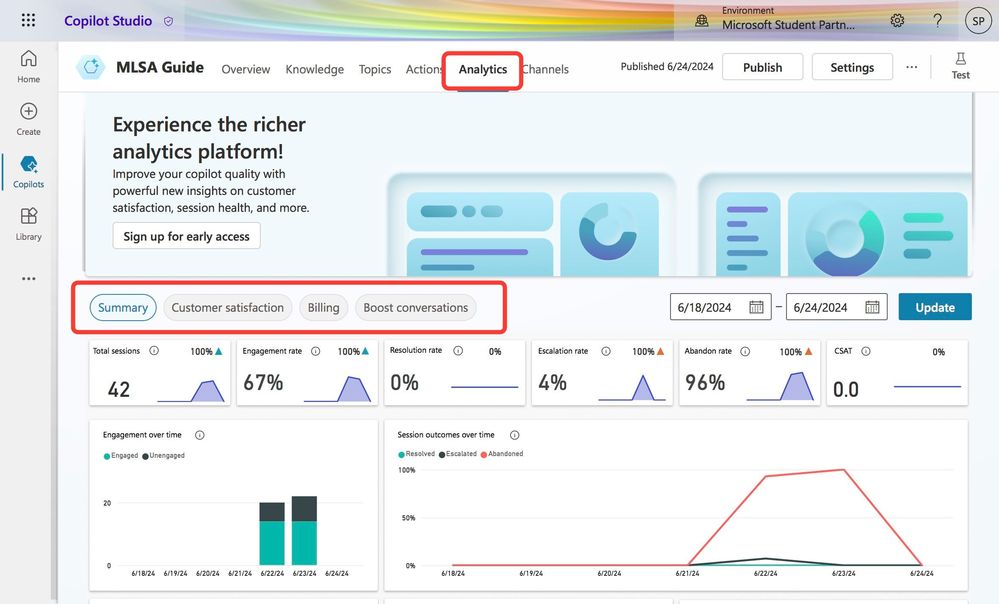Go to Home in the sidebar
999x604 pixels.
coord(28,66)
